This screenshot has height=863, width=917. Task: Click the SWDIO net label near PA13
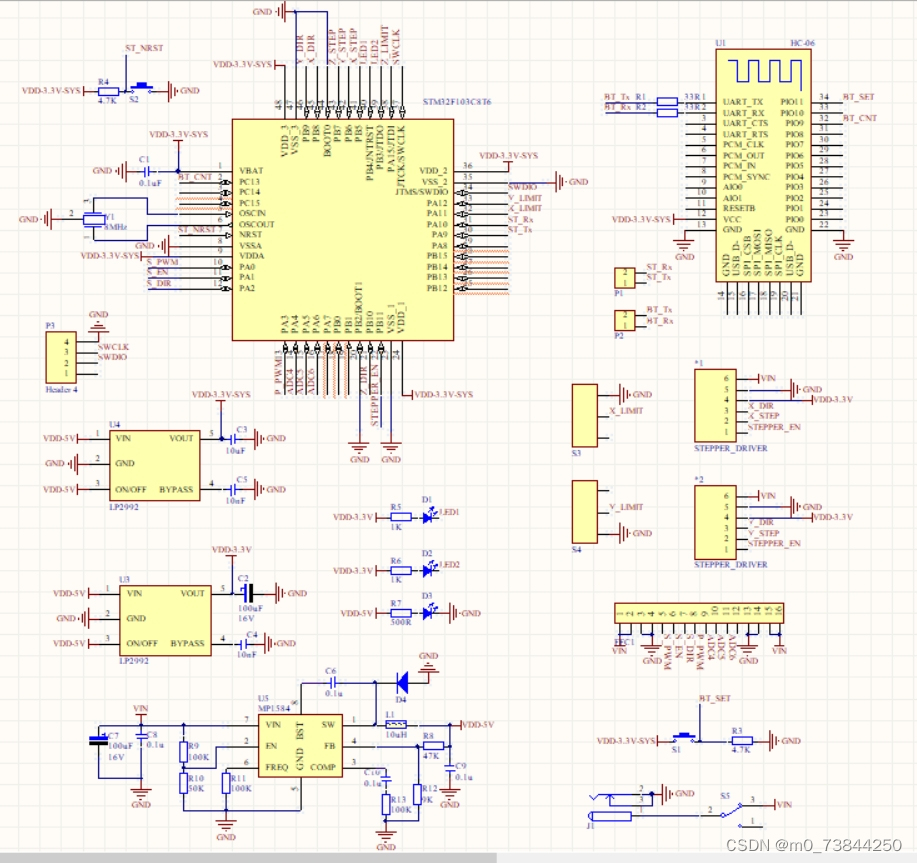coord(522,187)
